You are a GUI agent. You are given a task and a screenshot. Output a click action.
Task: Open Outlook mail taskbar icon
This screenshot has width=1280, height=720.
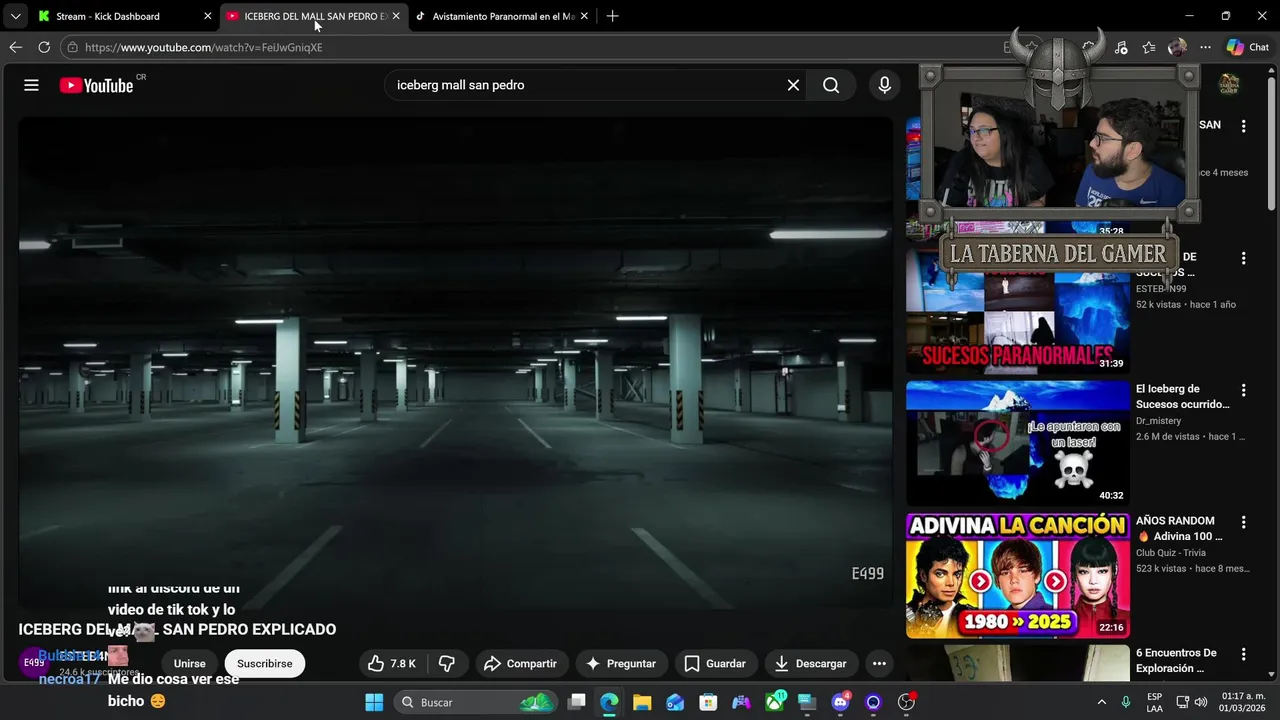point(675,702)
